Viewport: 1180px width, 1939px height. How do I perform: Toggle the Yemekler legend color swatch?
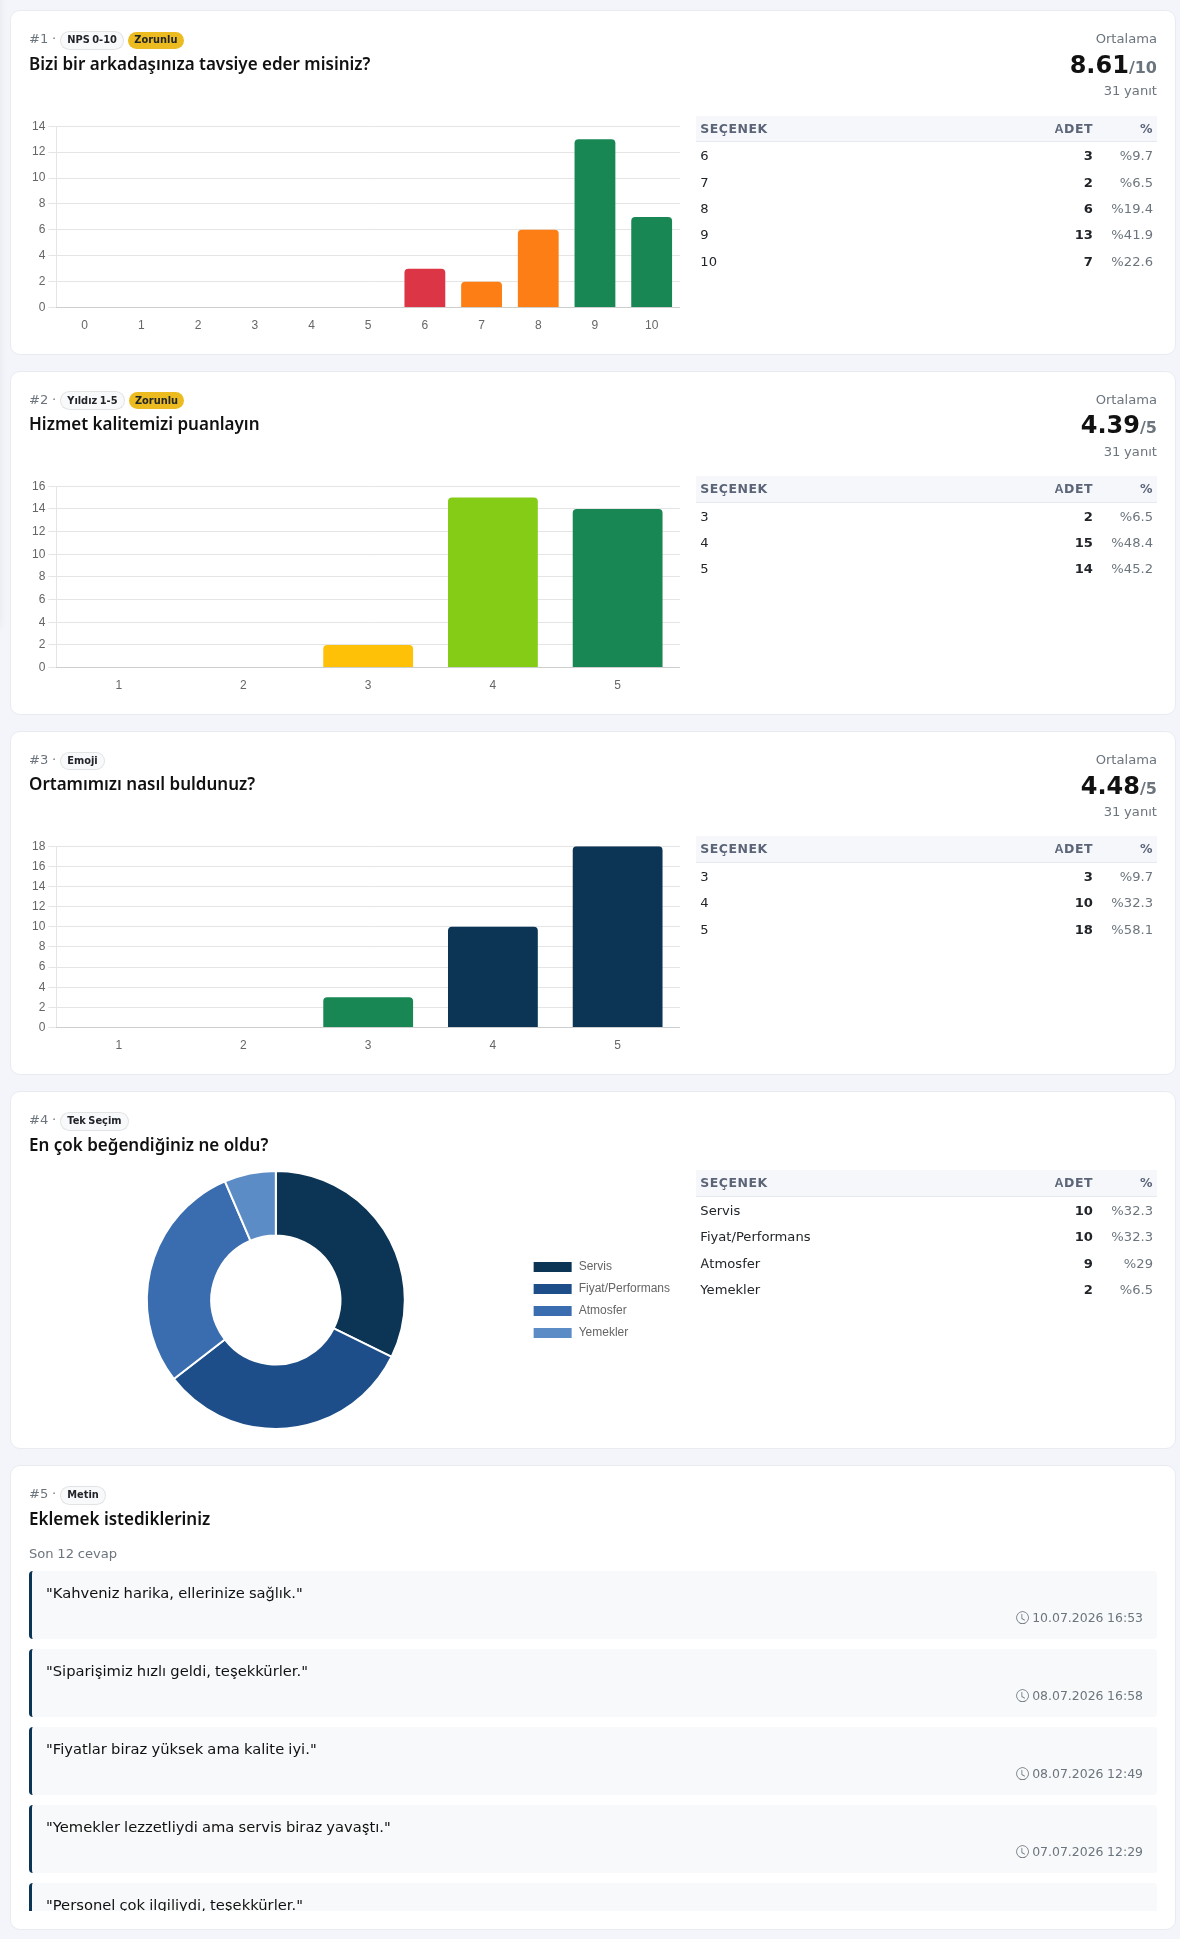click(x=552, y=1332)
